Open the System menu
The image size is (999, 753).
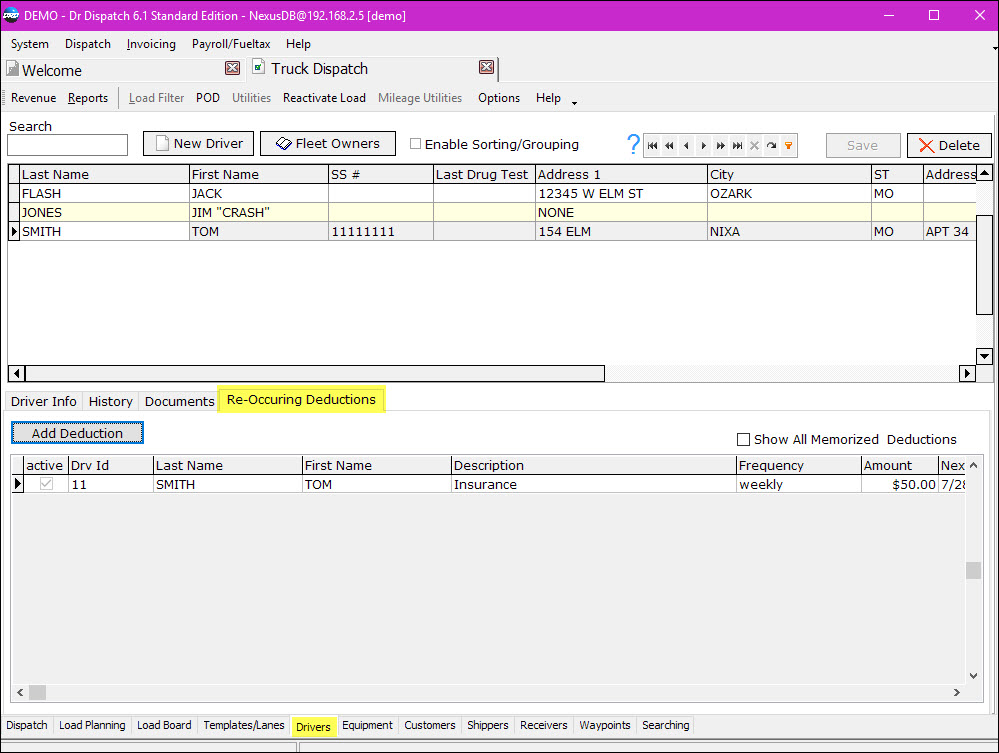point(29,44)
